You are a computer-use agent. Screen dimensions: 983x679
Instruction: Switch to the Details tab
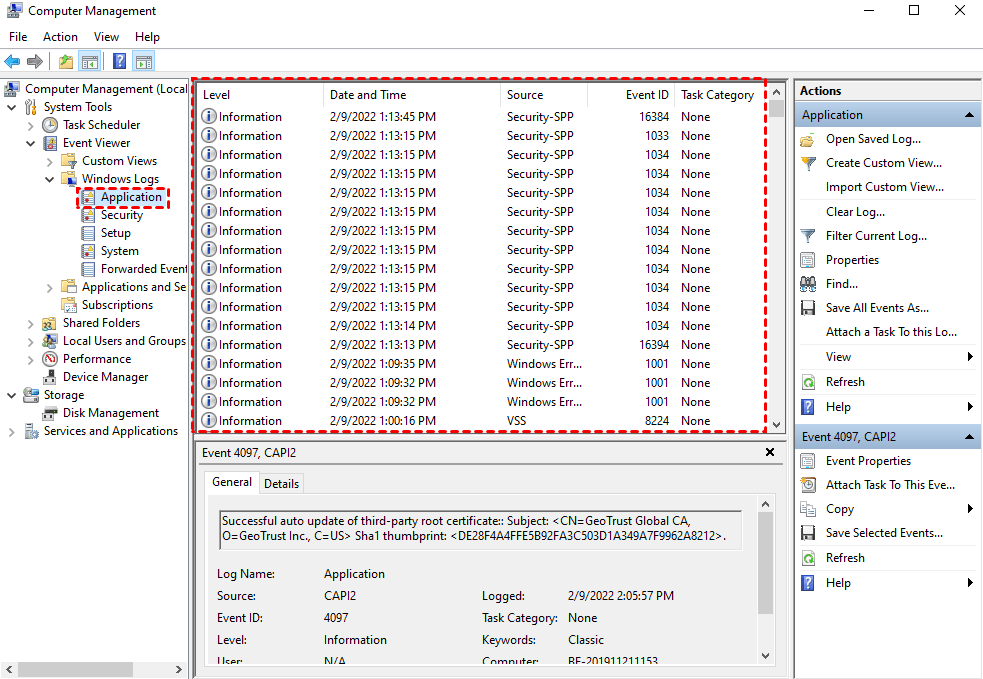(x=281, y=483)
